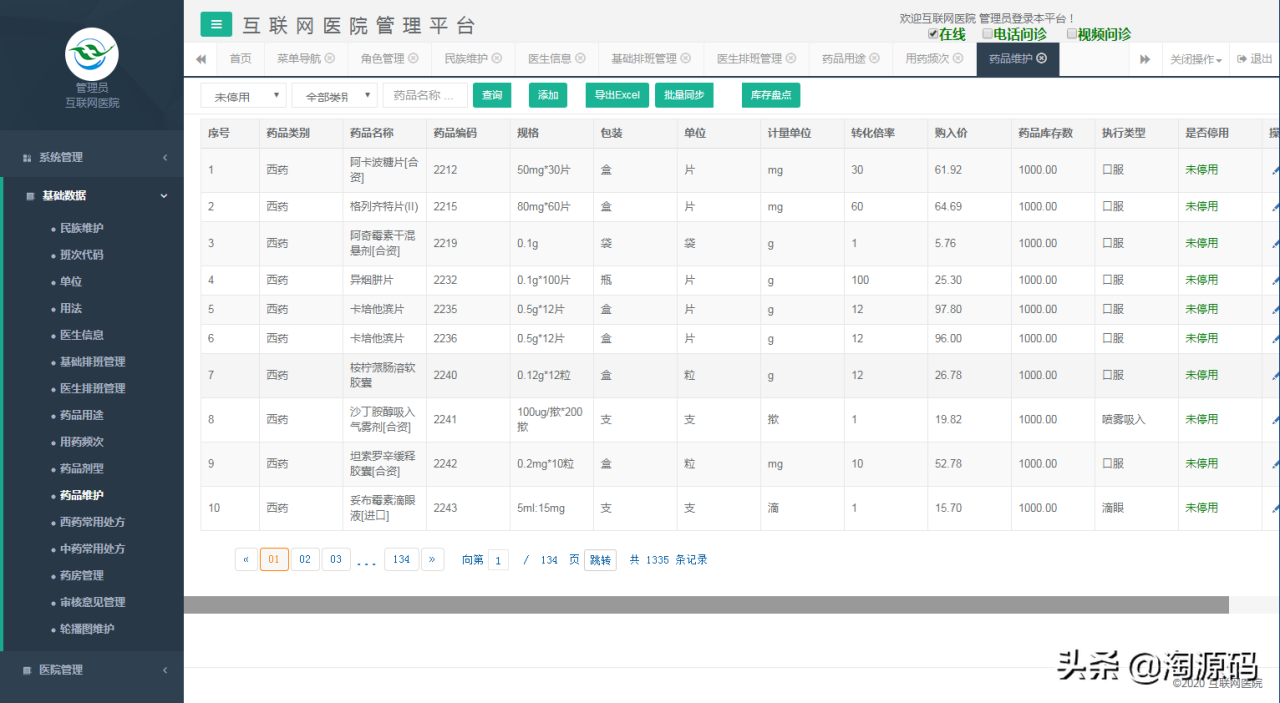Image resolution: width=1280 pixels, height=703 pixels.
Task: Close the active 药品维护 tab via x icon
Action: [1042, 59]
